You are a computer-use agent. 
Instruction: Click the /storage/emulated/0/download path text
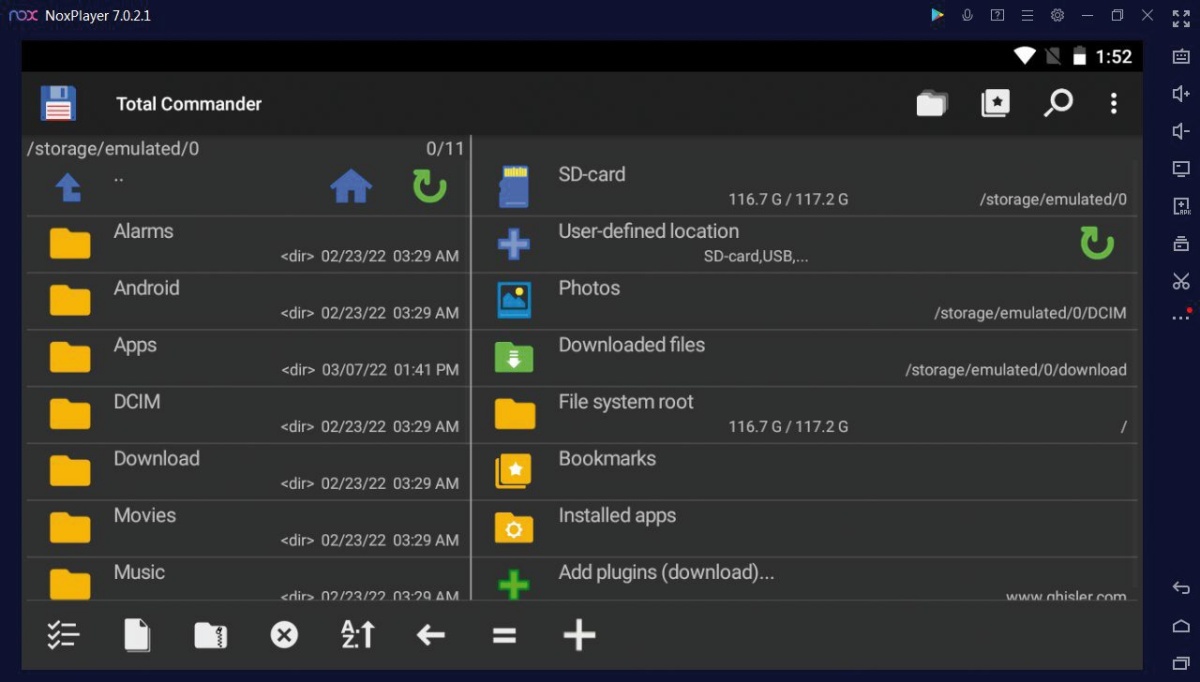click(1016, 370)
